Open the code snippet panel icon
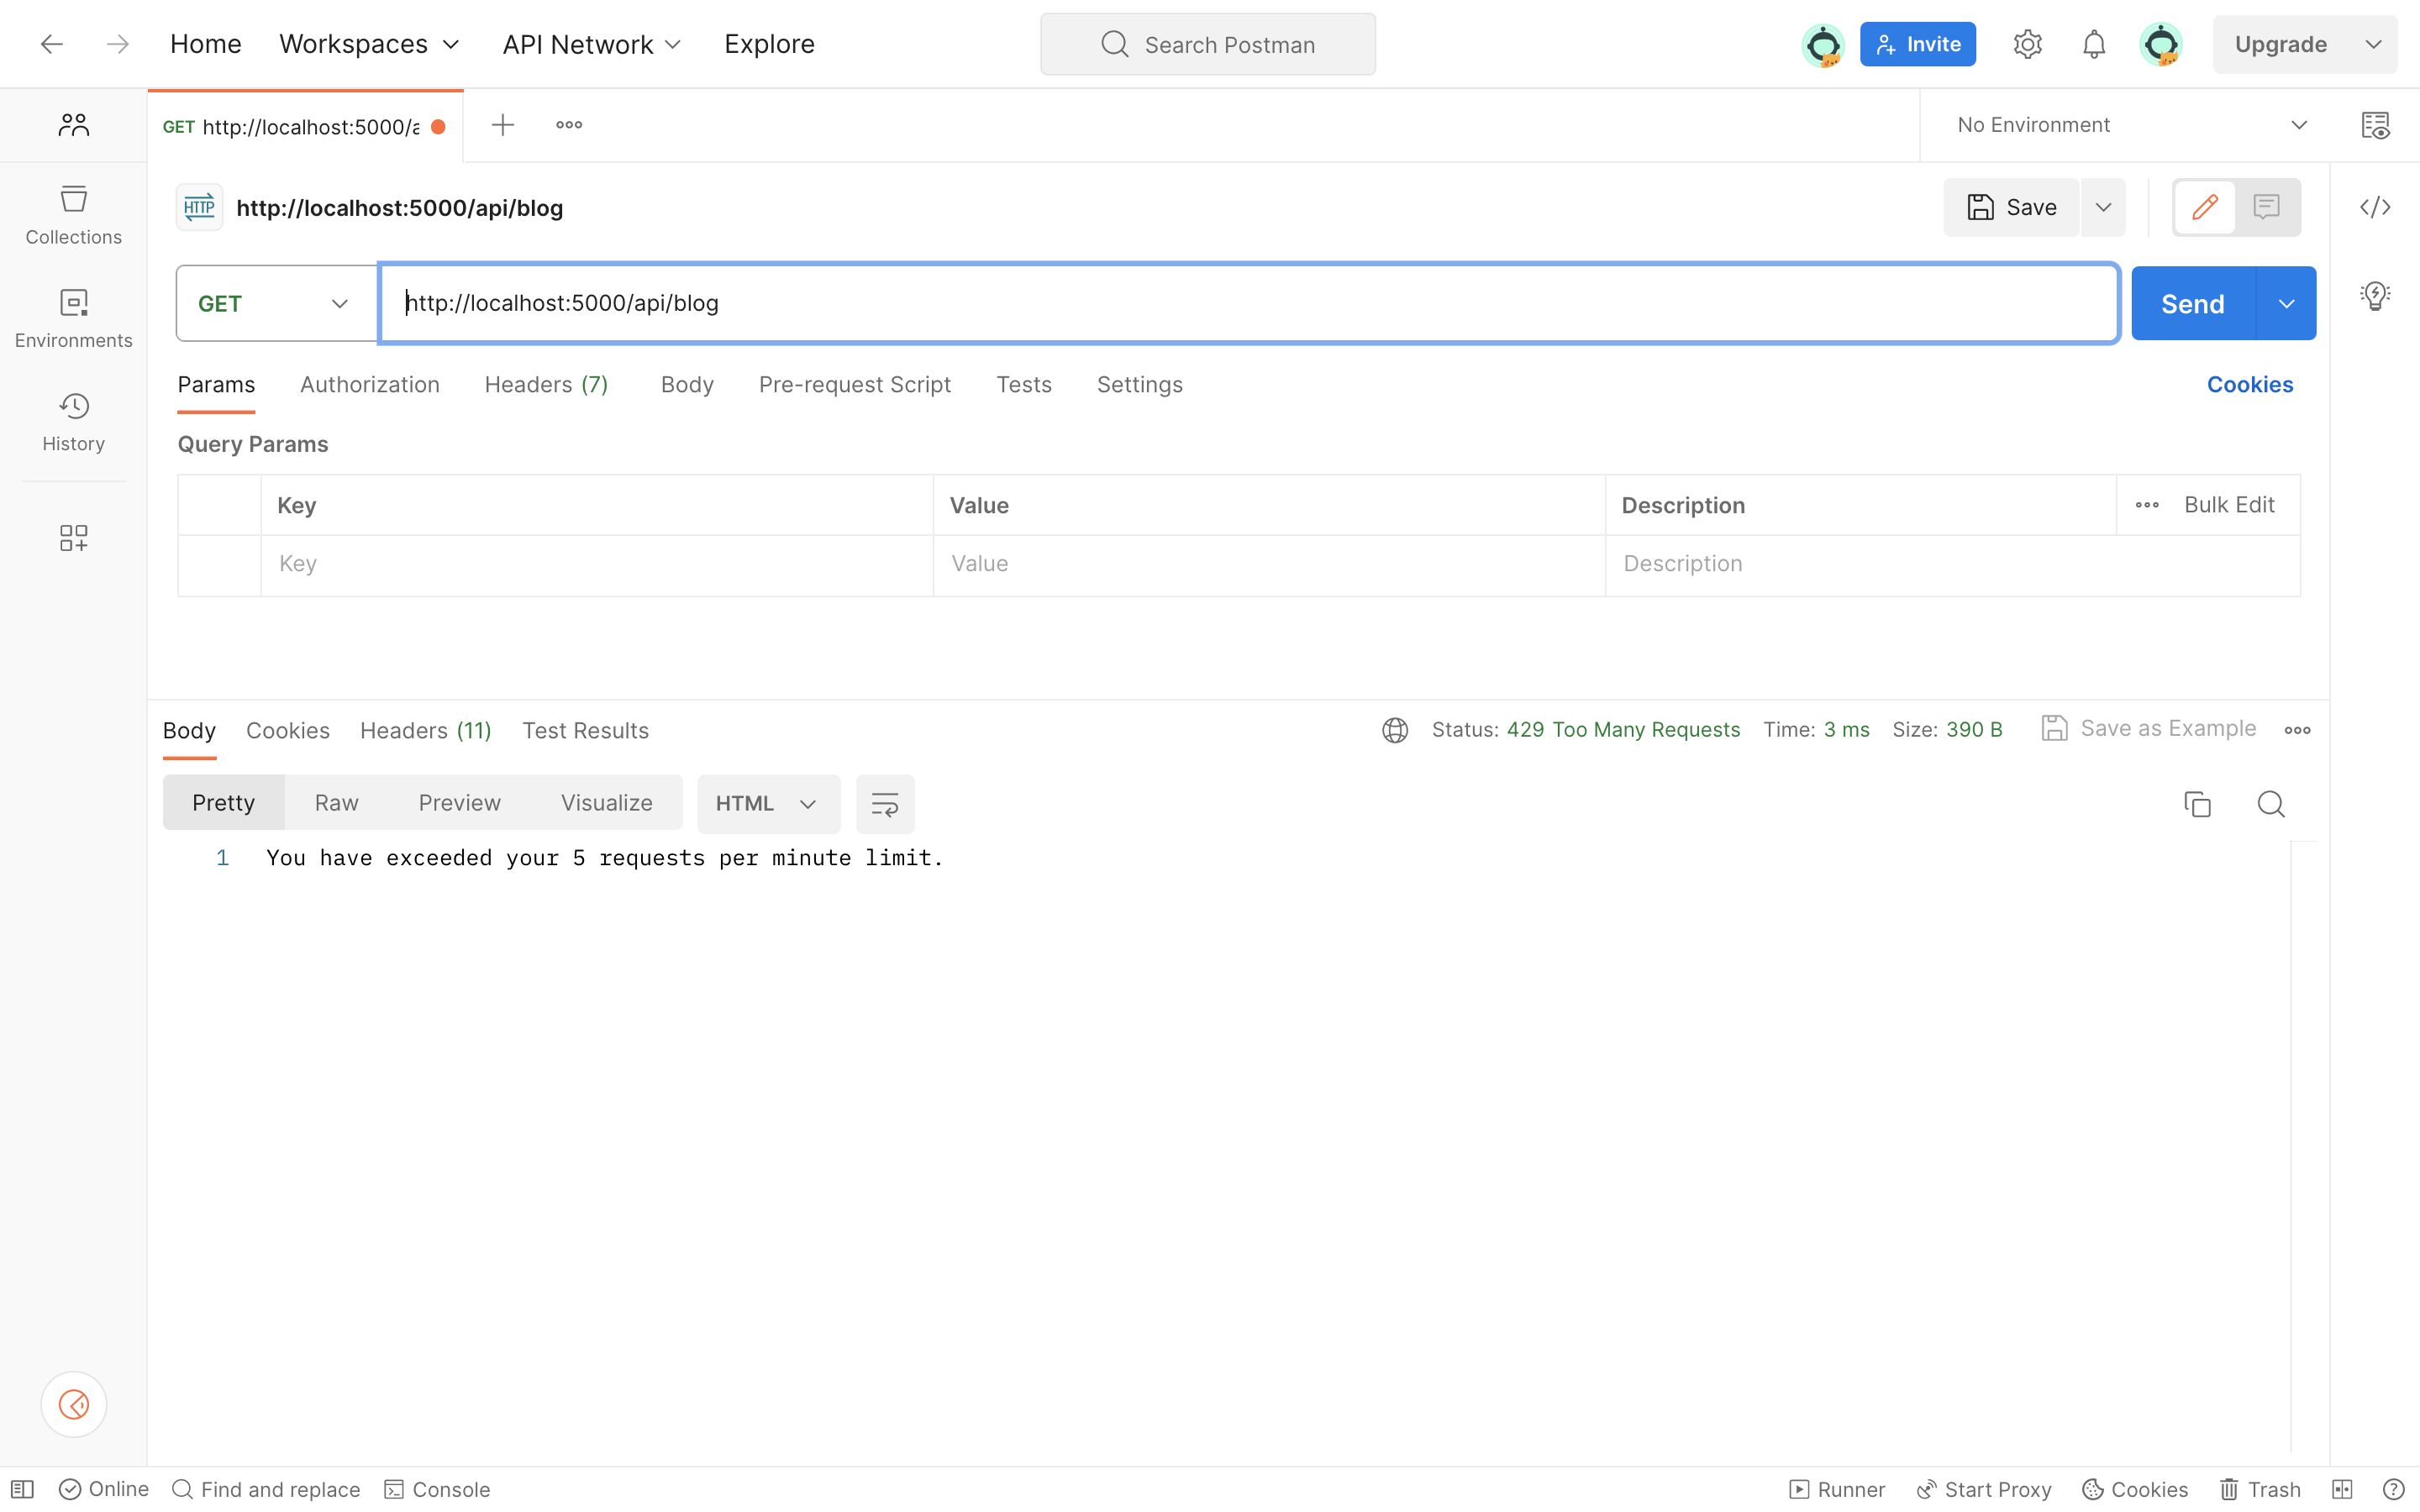2420x1512 pixels. click(2375, 207)
